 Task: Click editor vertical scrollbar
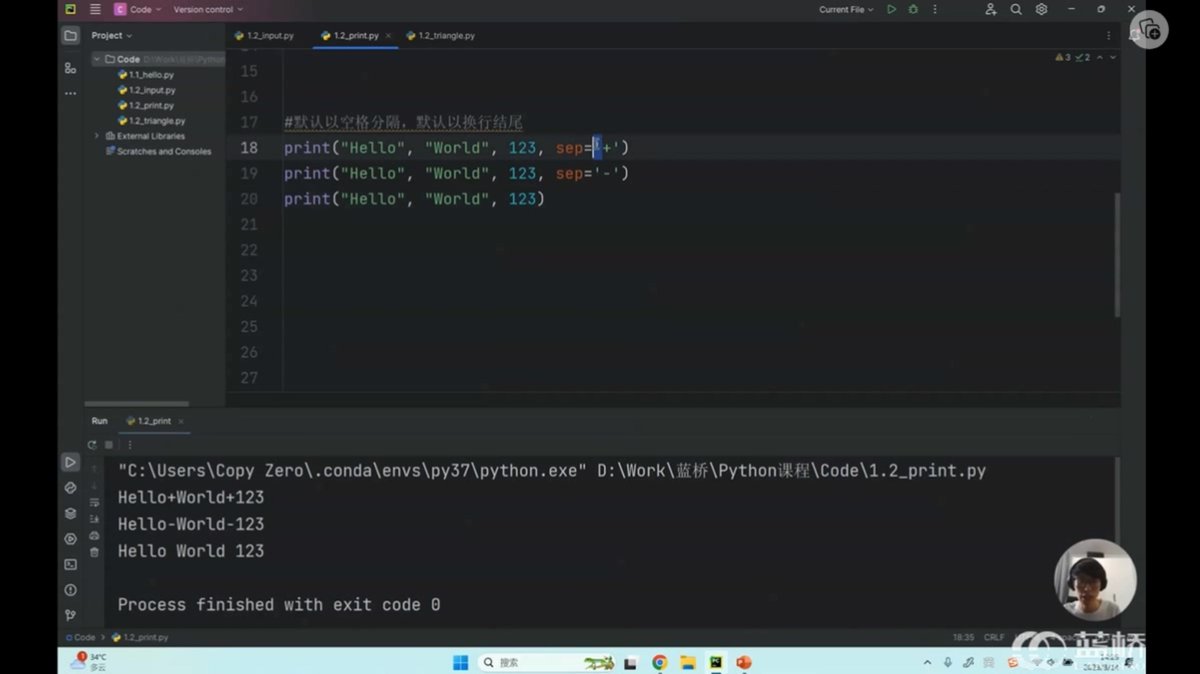(x=1117, y=254)
